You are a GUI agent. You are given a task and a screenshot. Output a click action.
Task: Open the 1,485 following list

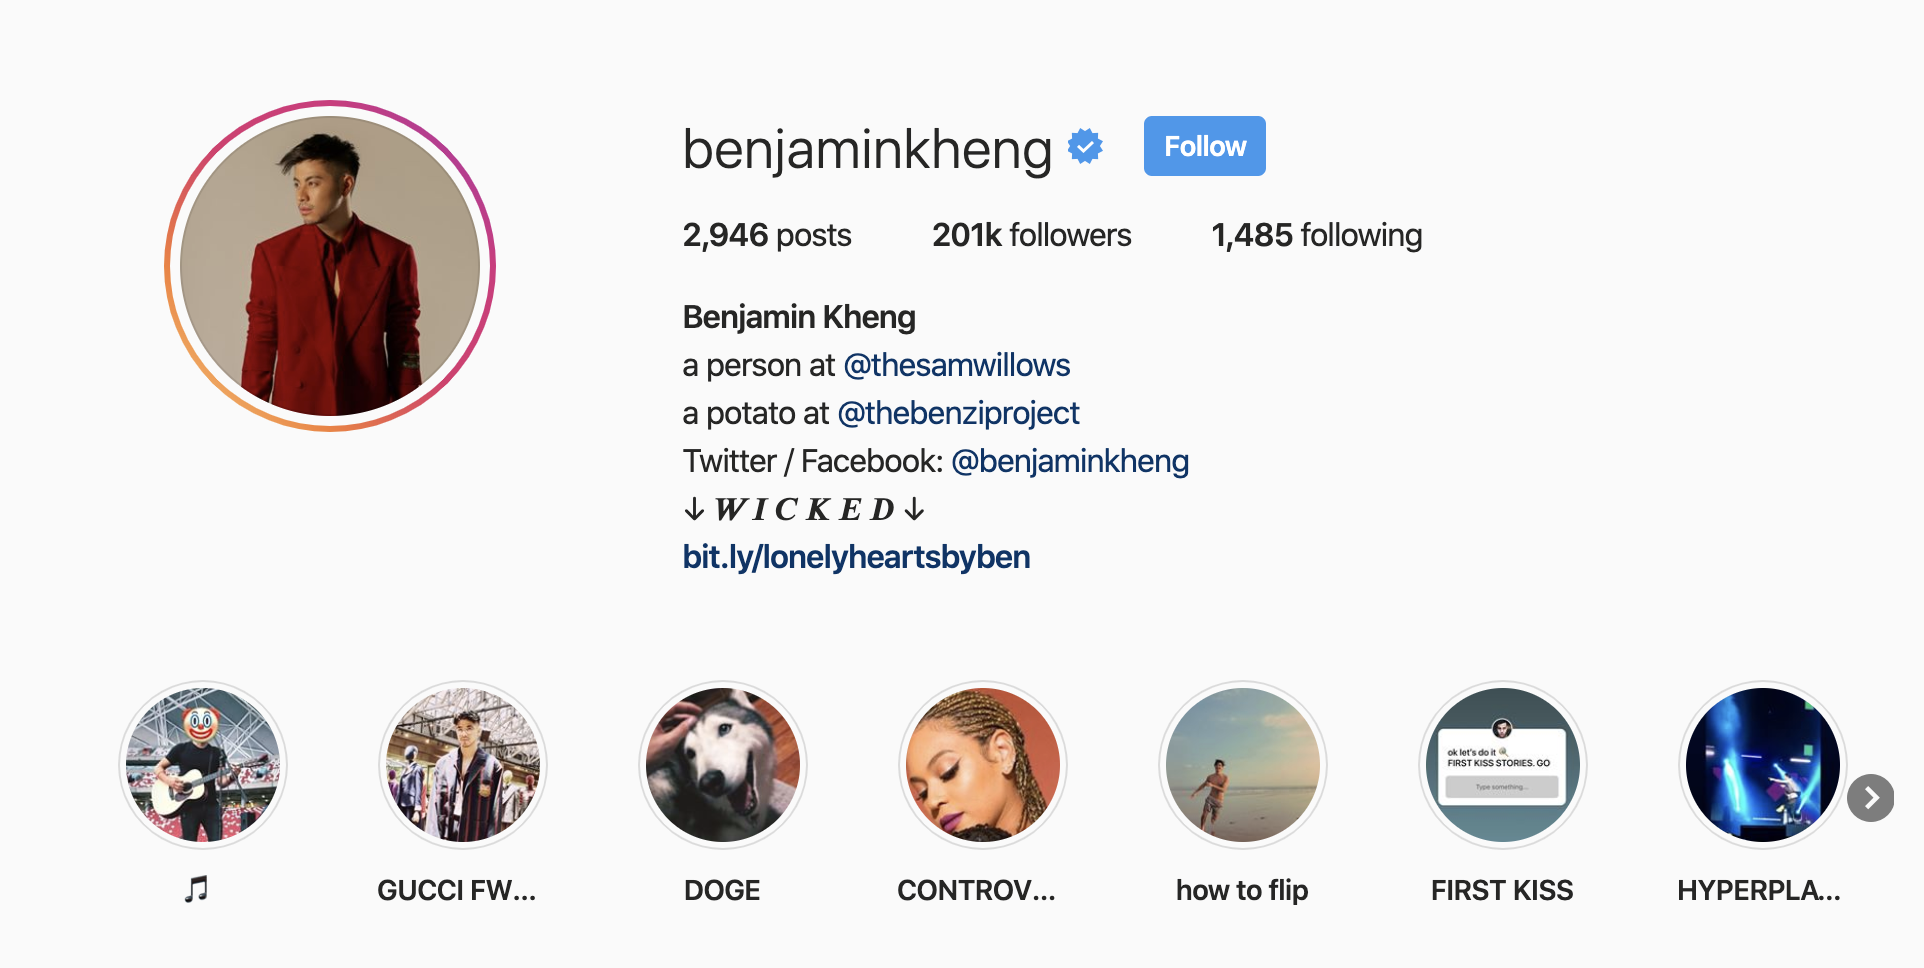(1317, 235)
